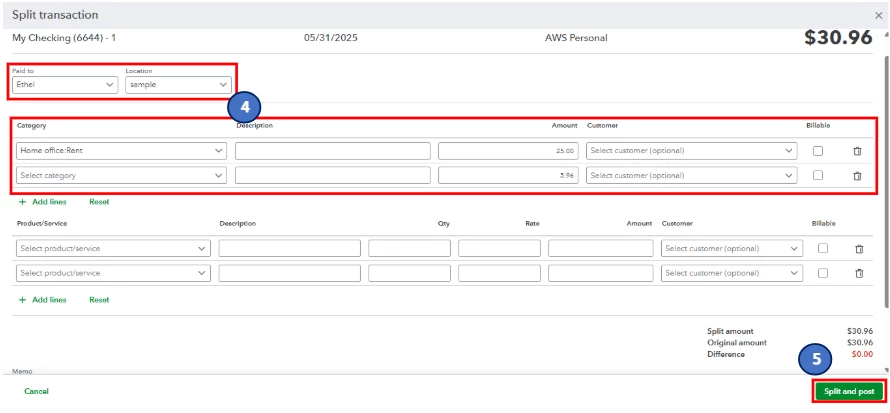
Task: Enable Billable on the first product/service row
Action: [x=822, y=248]
